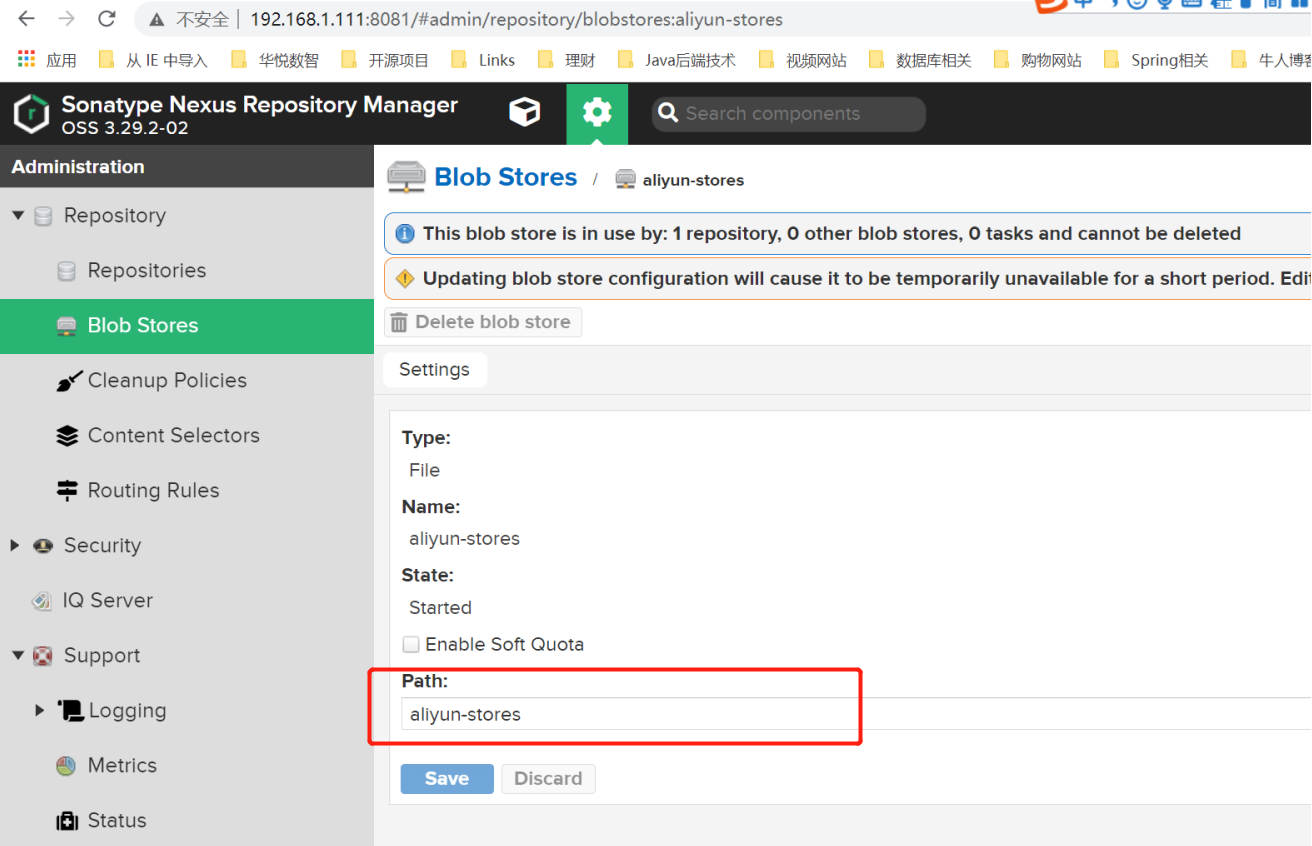Open the 数据库相关 bookmark folder
The width and height of the screenshot is (1312, 846).
920,60
